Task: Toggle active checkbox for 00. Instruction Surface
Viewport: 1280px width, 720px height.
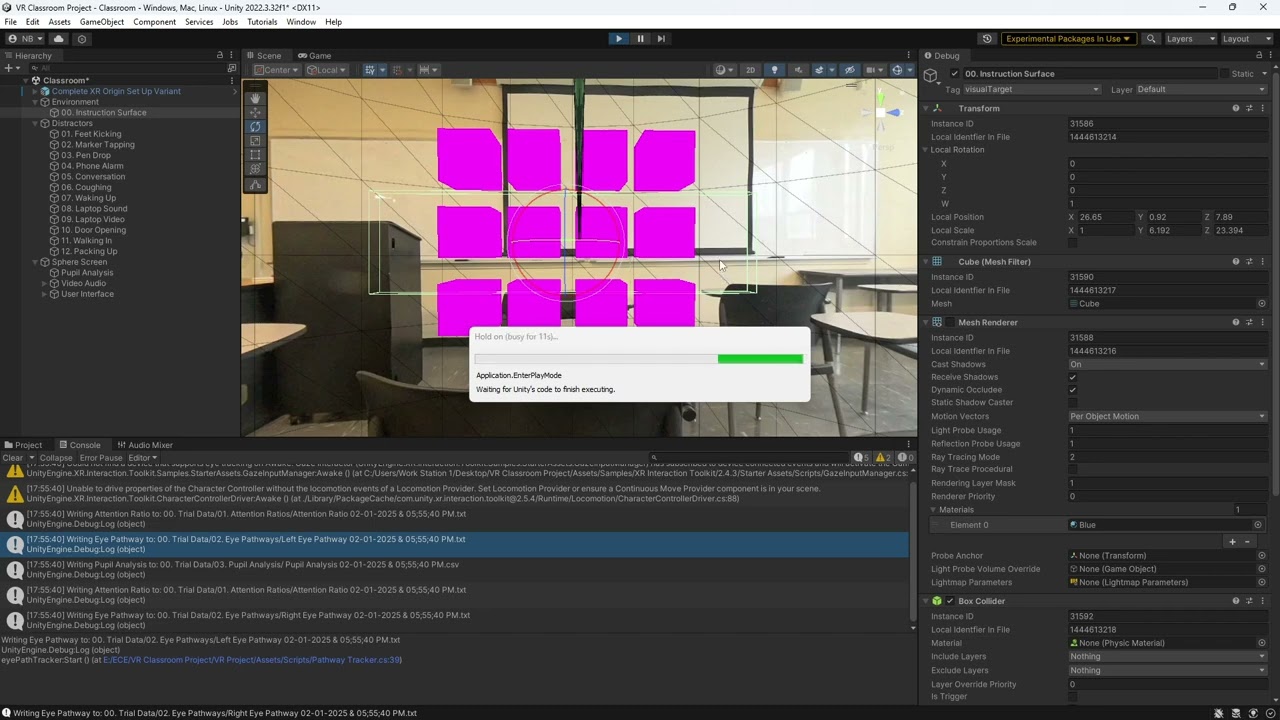Action: [955, 74]
